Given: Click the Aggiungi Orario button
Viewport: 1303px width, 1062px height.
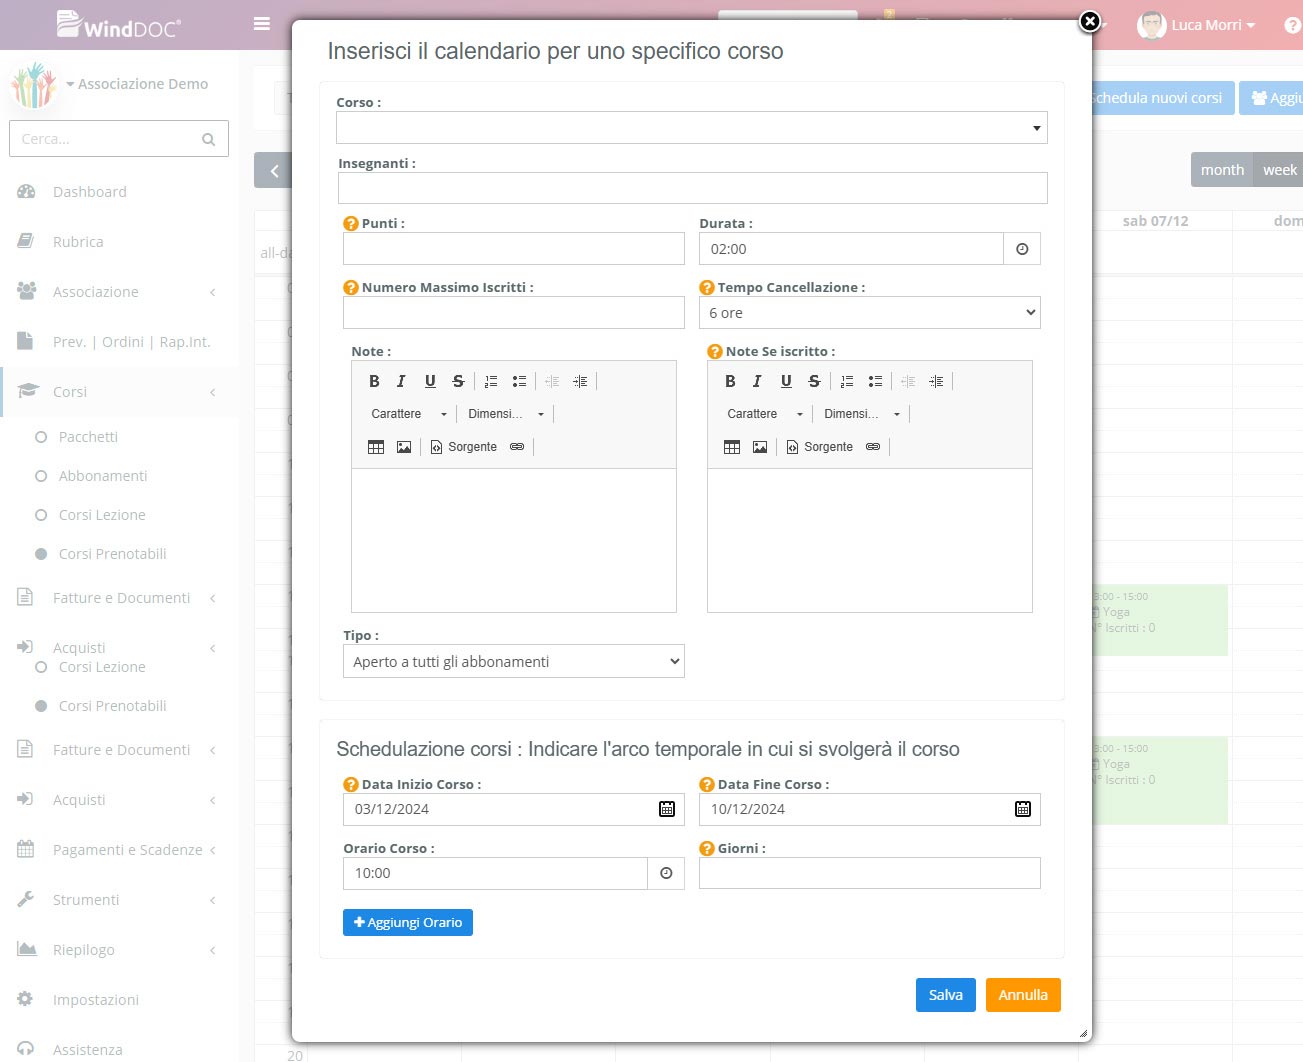Looking at the screenshot, I should pyautogui.click(x=408, y=922).
